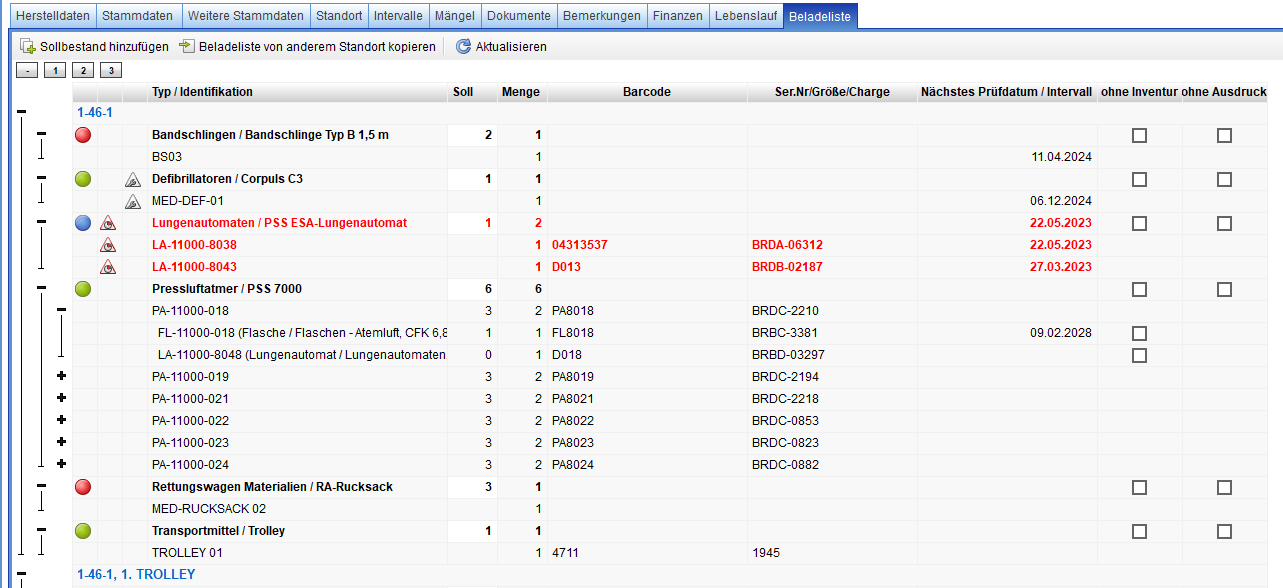
Task: Open the 1-46-1, 1. TROLLEY link
Action: (x=136, y=574)
